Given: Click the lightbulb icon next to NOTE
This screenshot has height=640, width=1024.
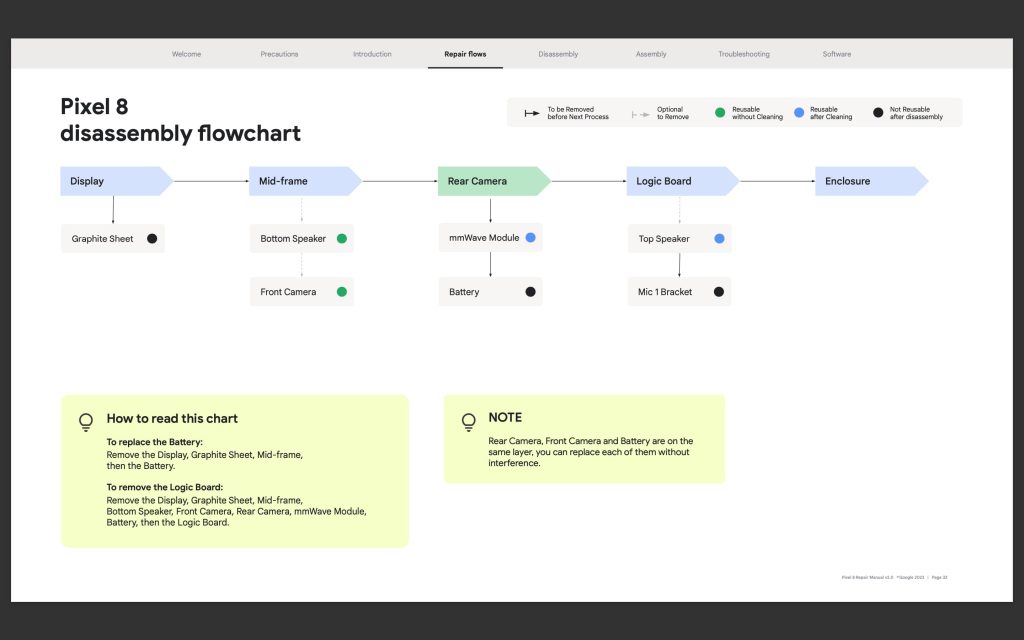Looking at the screenshot, I should tap(468, 422).
